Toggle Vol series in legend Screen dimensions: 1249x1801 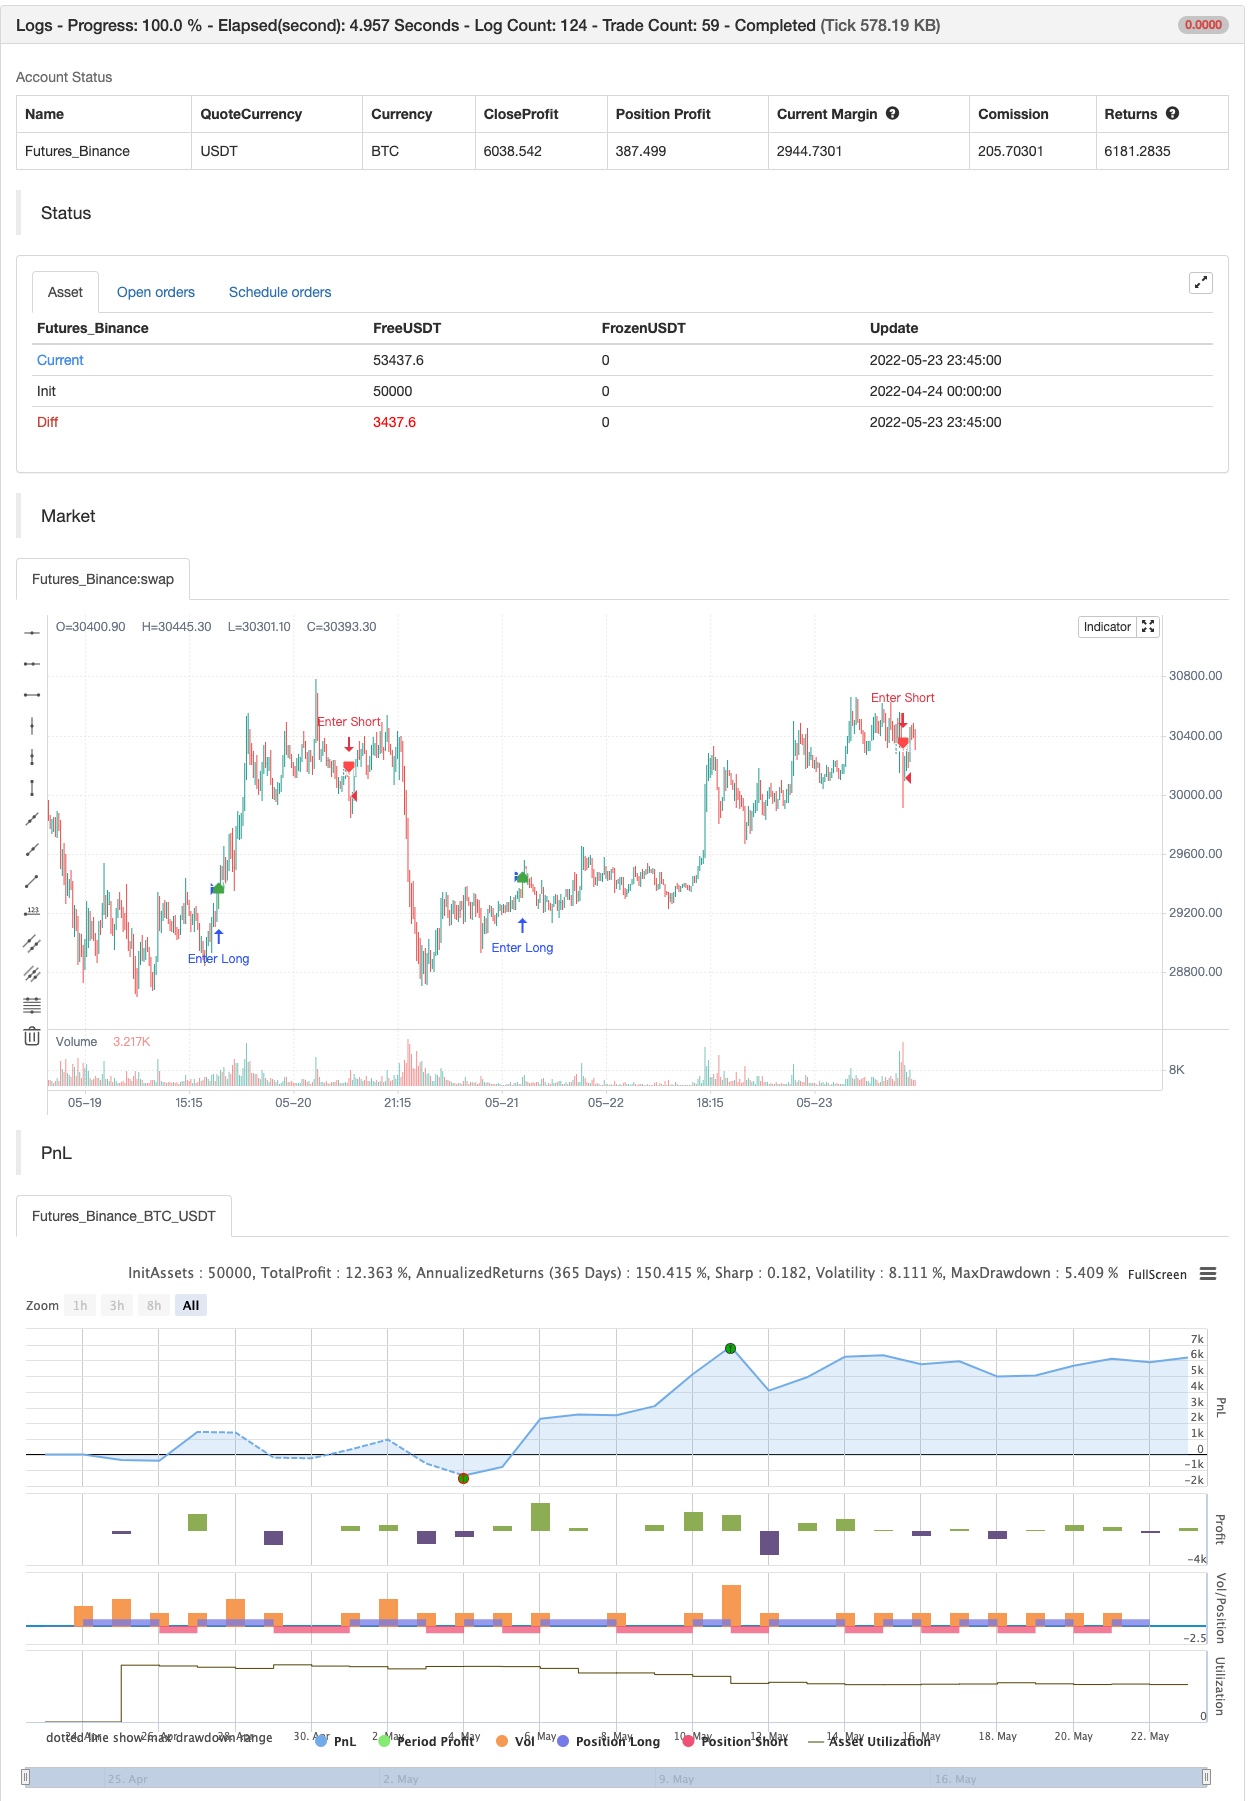pos(516,1741)
